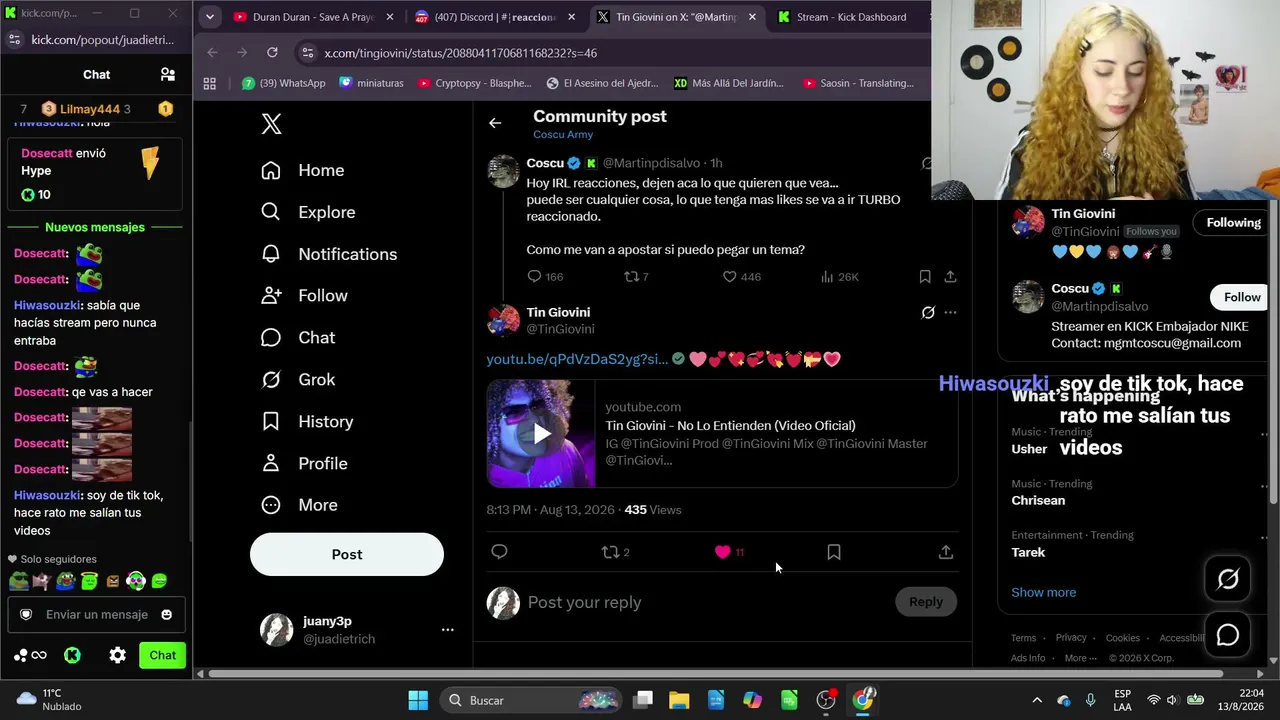Play the No Lo Entienden video thumbnail
The image size is (1280, 720).
[541, 433]
